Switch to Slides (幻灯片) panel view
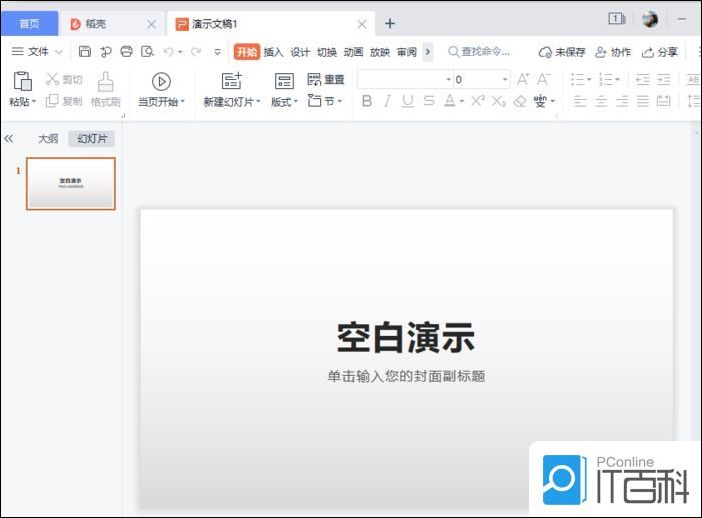 pos(92,139)
